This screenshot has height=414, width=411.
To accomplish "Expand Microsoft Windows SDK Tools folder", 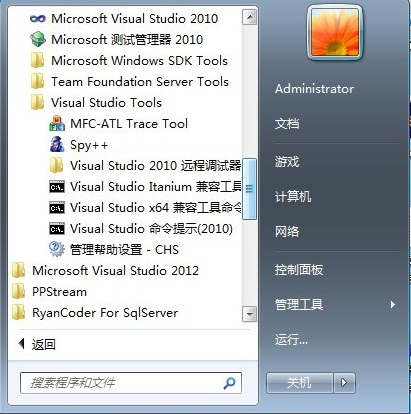I will (x=139, y=61).
